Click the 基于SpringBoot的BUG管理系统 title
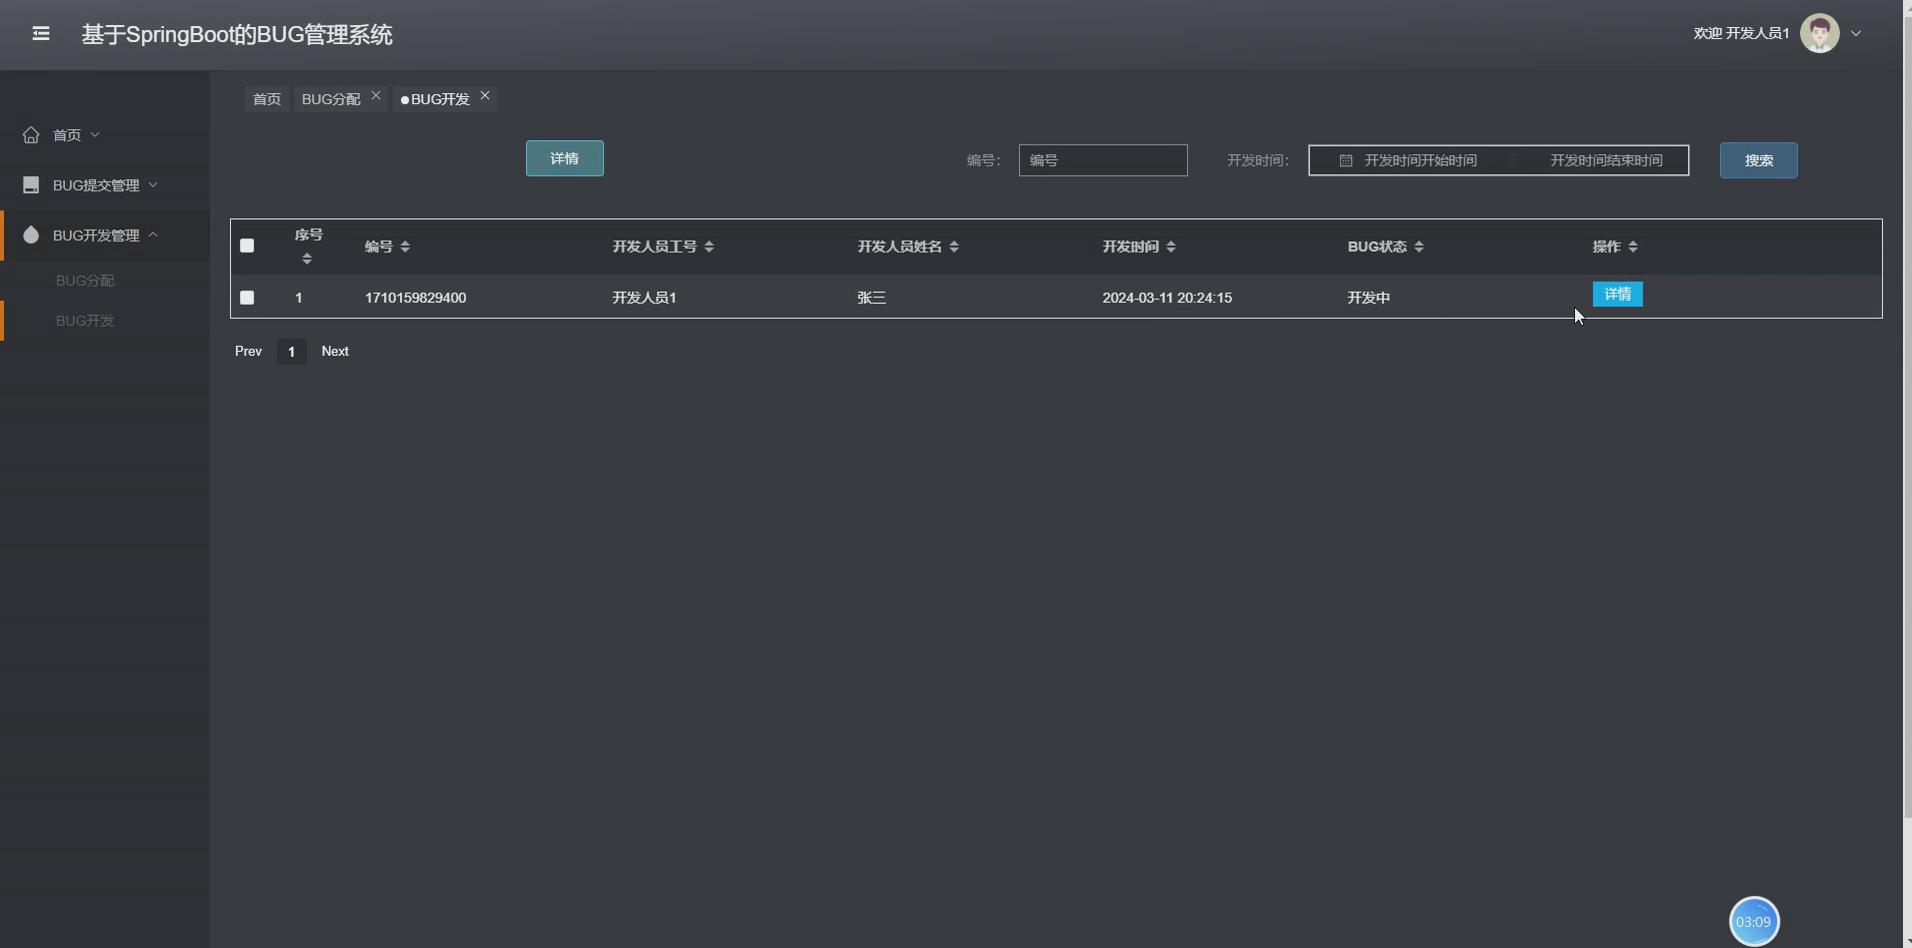The width and height of the screenshot is (1912, 948). (x=237, y=35)
